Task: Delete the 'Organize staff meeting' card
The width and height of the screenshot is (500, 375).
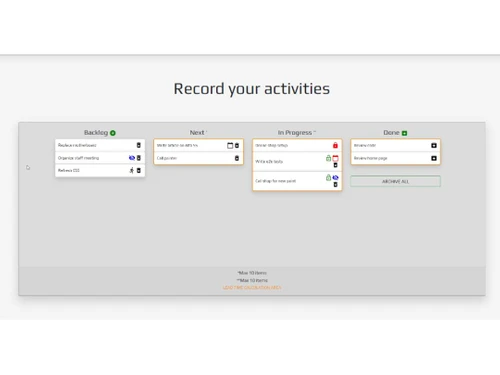Action: pos(139,158)
